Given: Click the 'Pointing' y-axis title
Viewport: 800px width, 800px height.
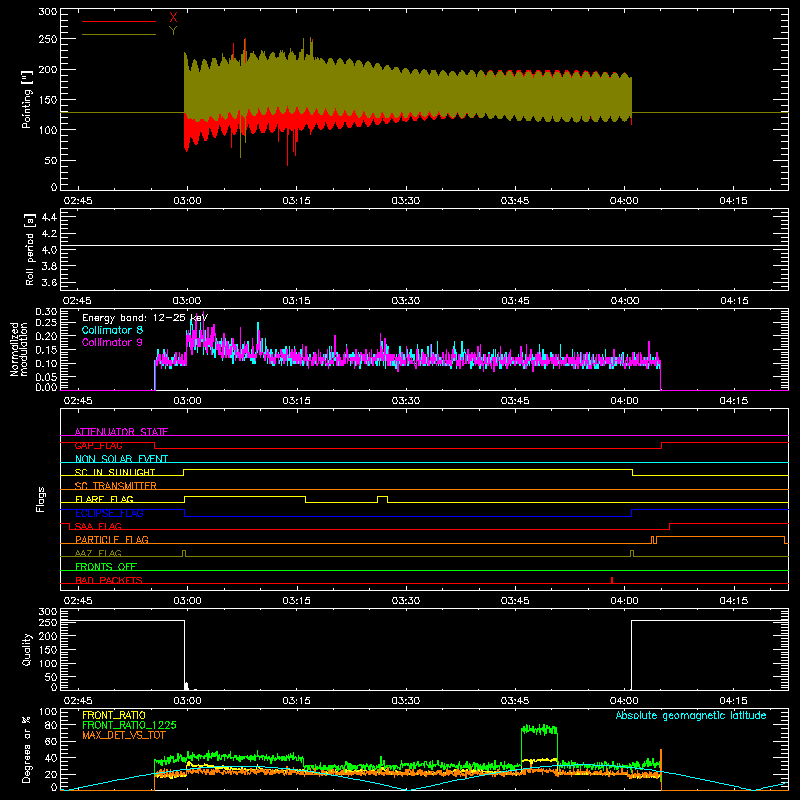Looking at the screenshot, I should tap(27, 101).
